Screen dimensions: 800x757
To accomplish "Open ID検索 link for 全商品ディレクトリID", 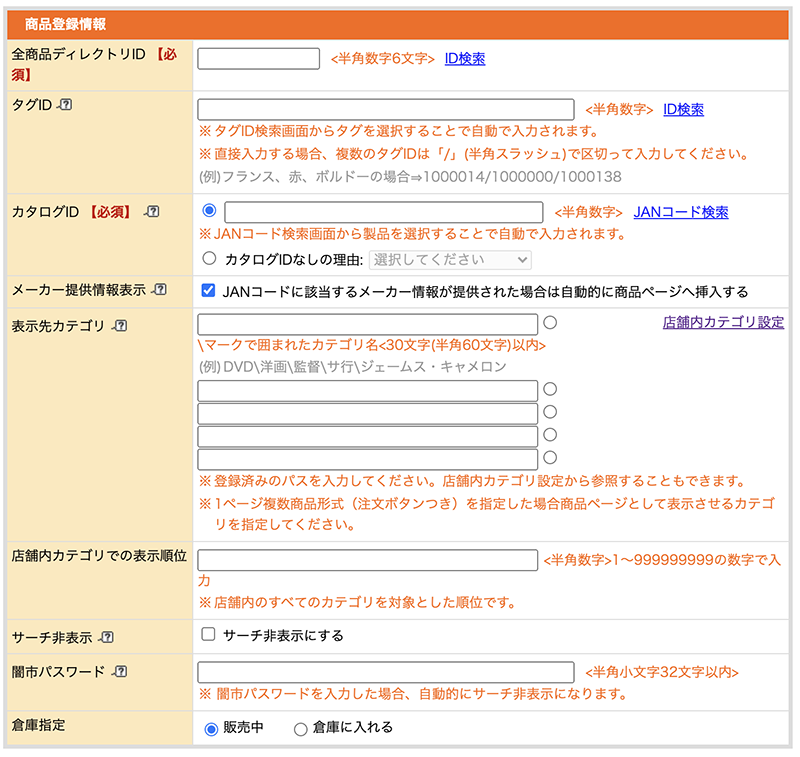I will 465,59.
